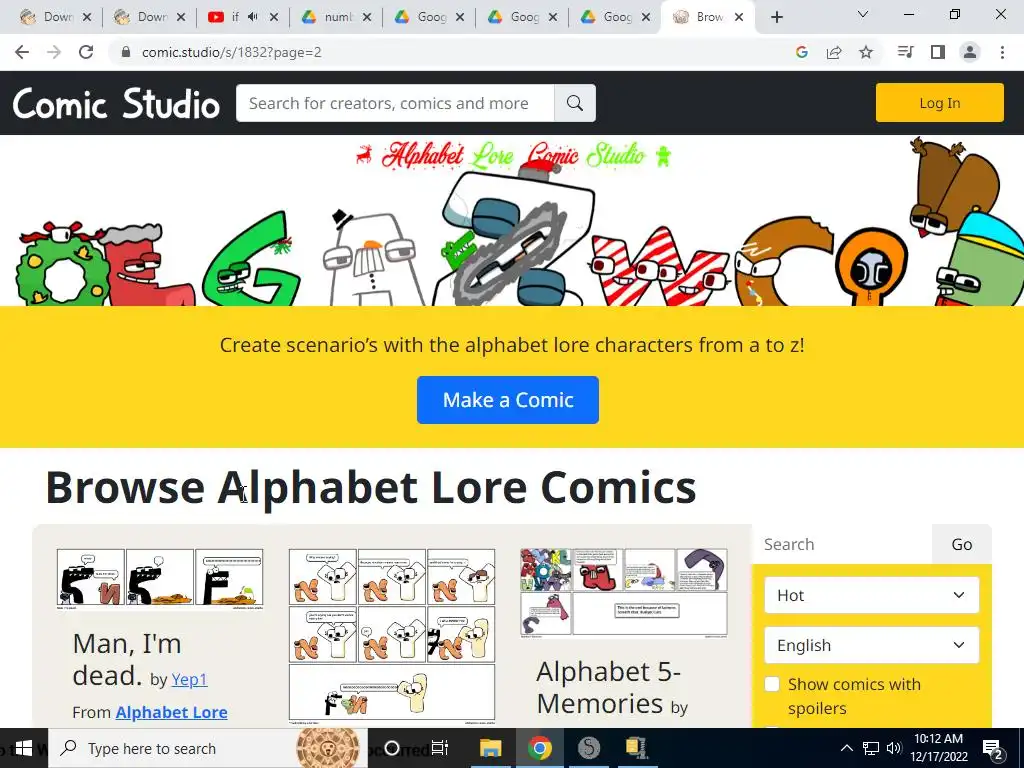Open File Explorer from taskbar
This screenshot has width=1024, height=768.
[490, 748]
